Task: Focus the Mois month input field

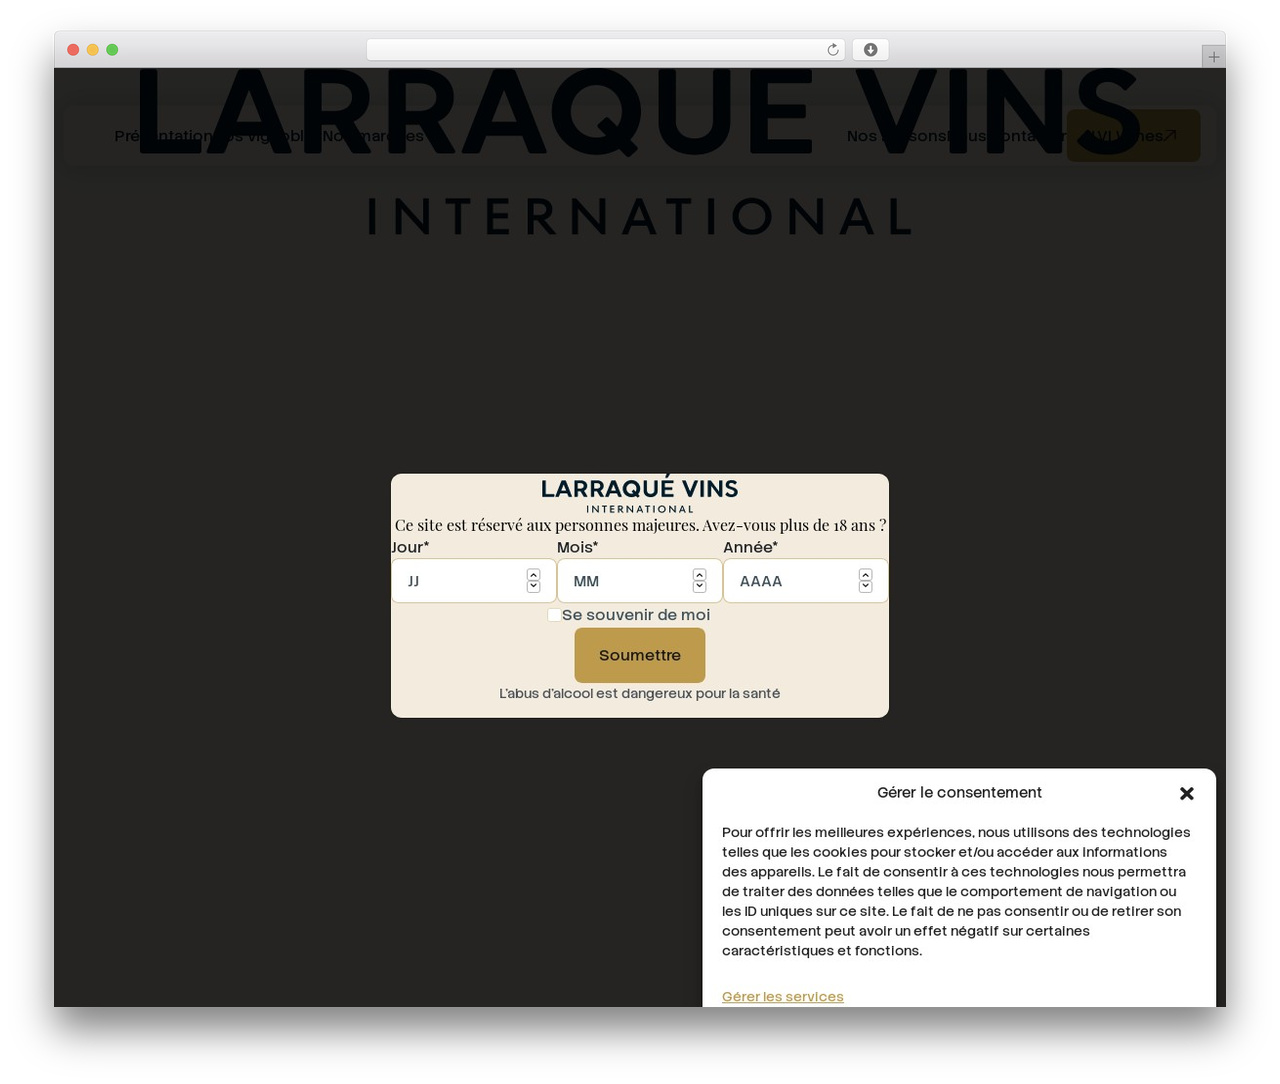Action: [x=639, y=581]
